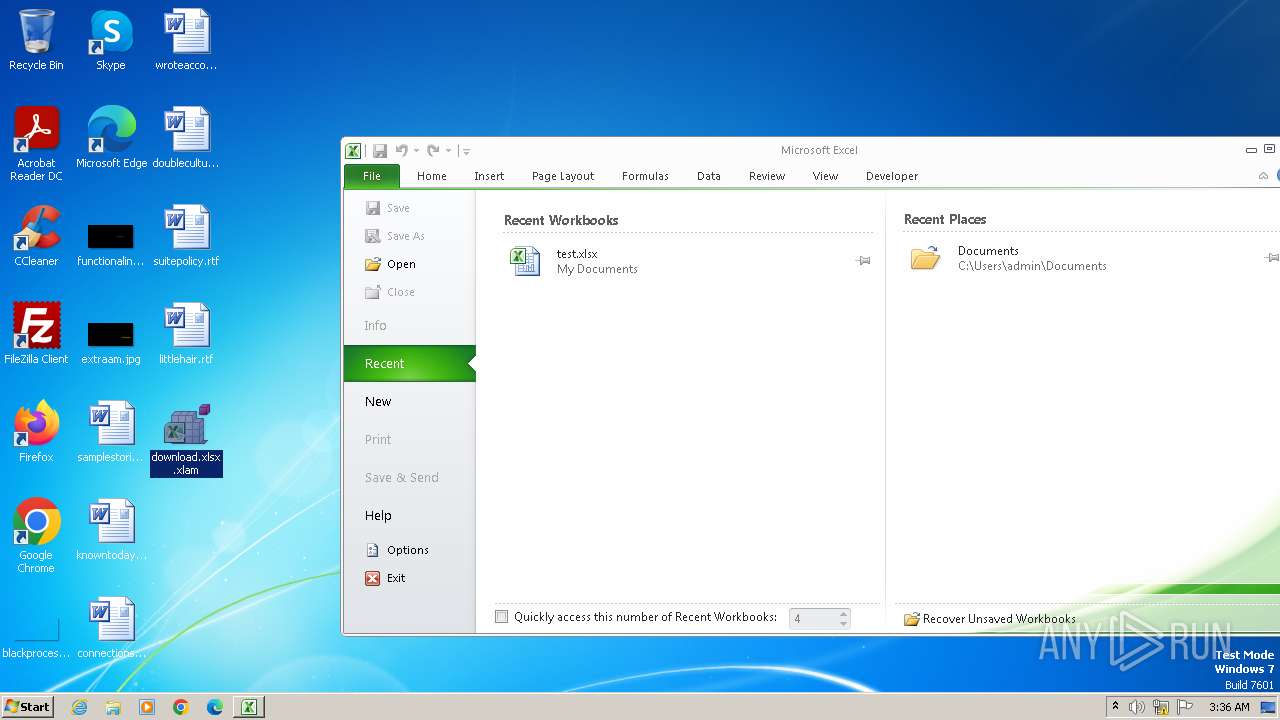The width and height of the screenshot is (1280, 720).
Task: Select Recent in the Backstage sidebar
Action: pyautogui.click(x=409, y=364)
